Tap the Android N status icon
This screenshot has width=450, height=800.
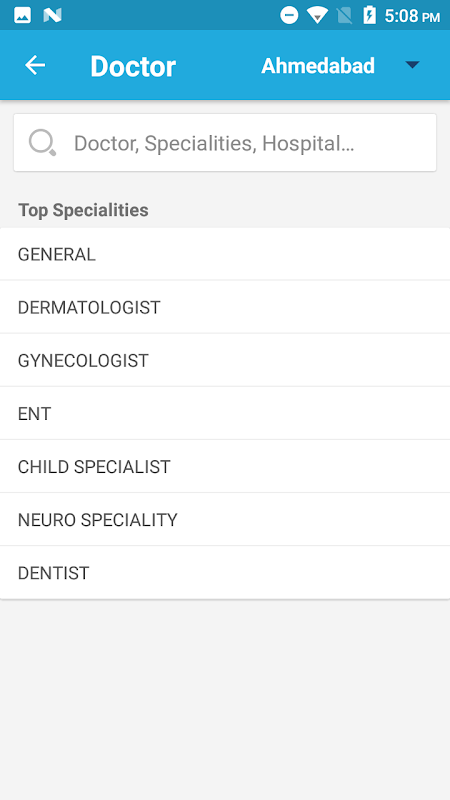[52, 16]
